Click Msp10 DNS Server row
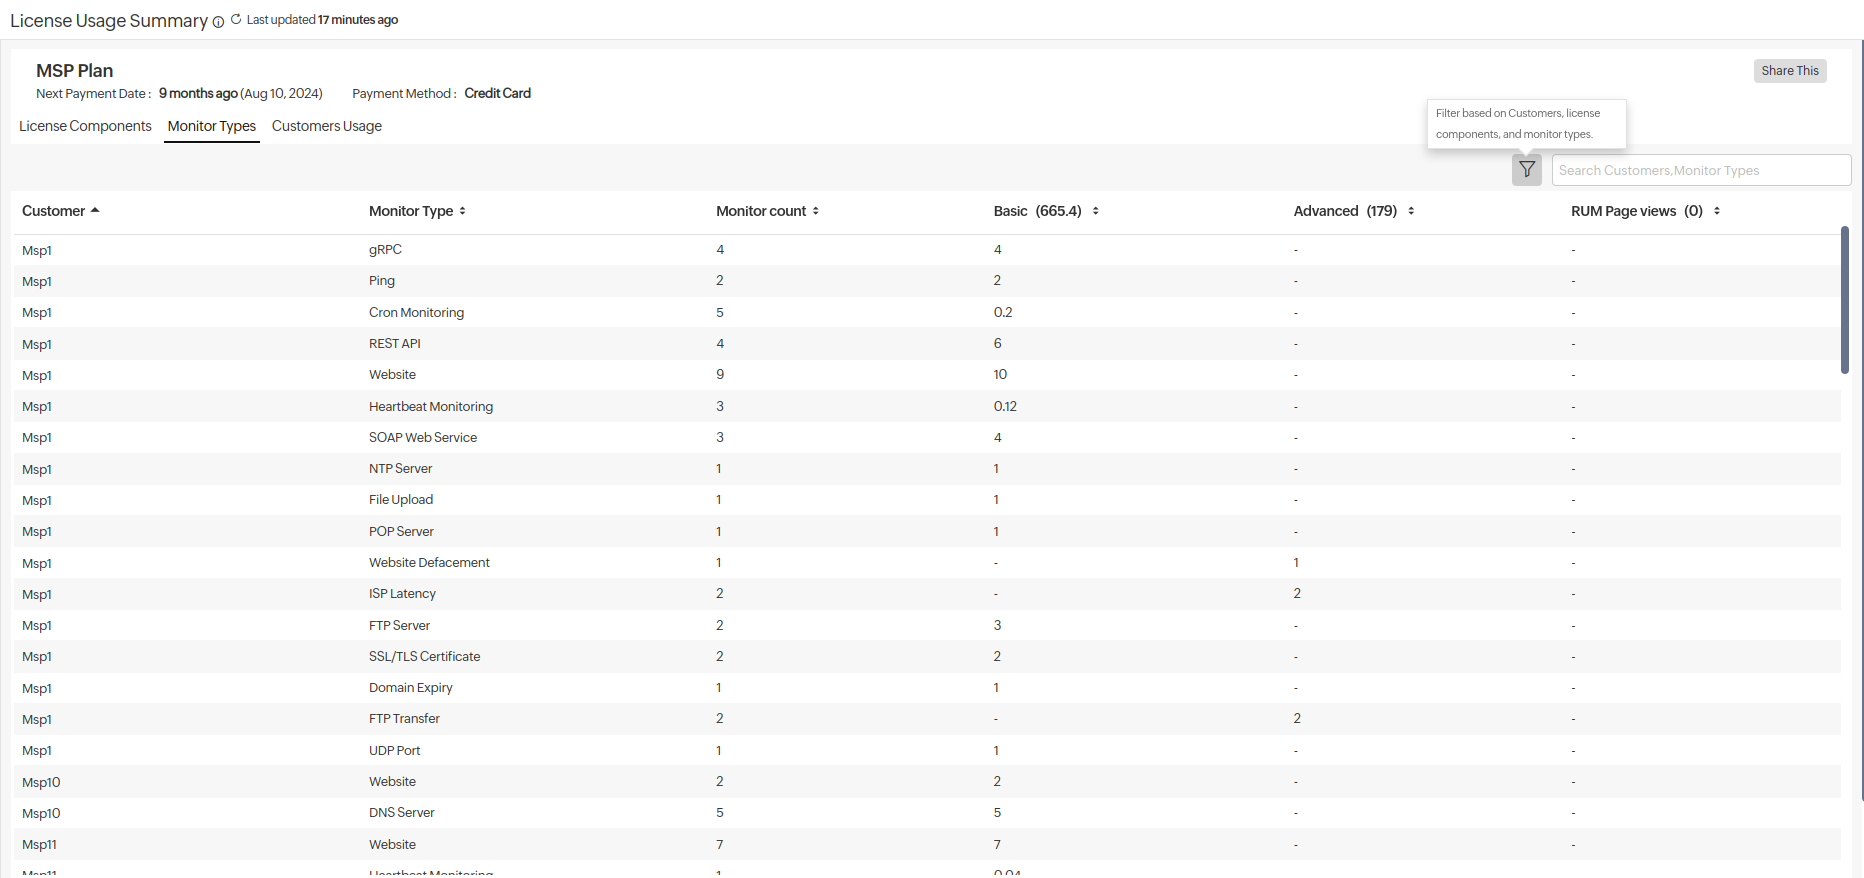Image resolution: width=1864 pixels, height=878 pixels. [401, 813]
